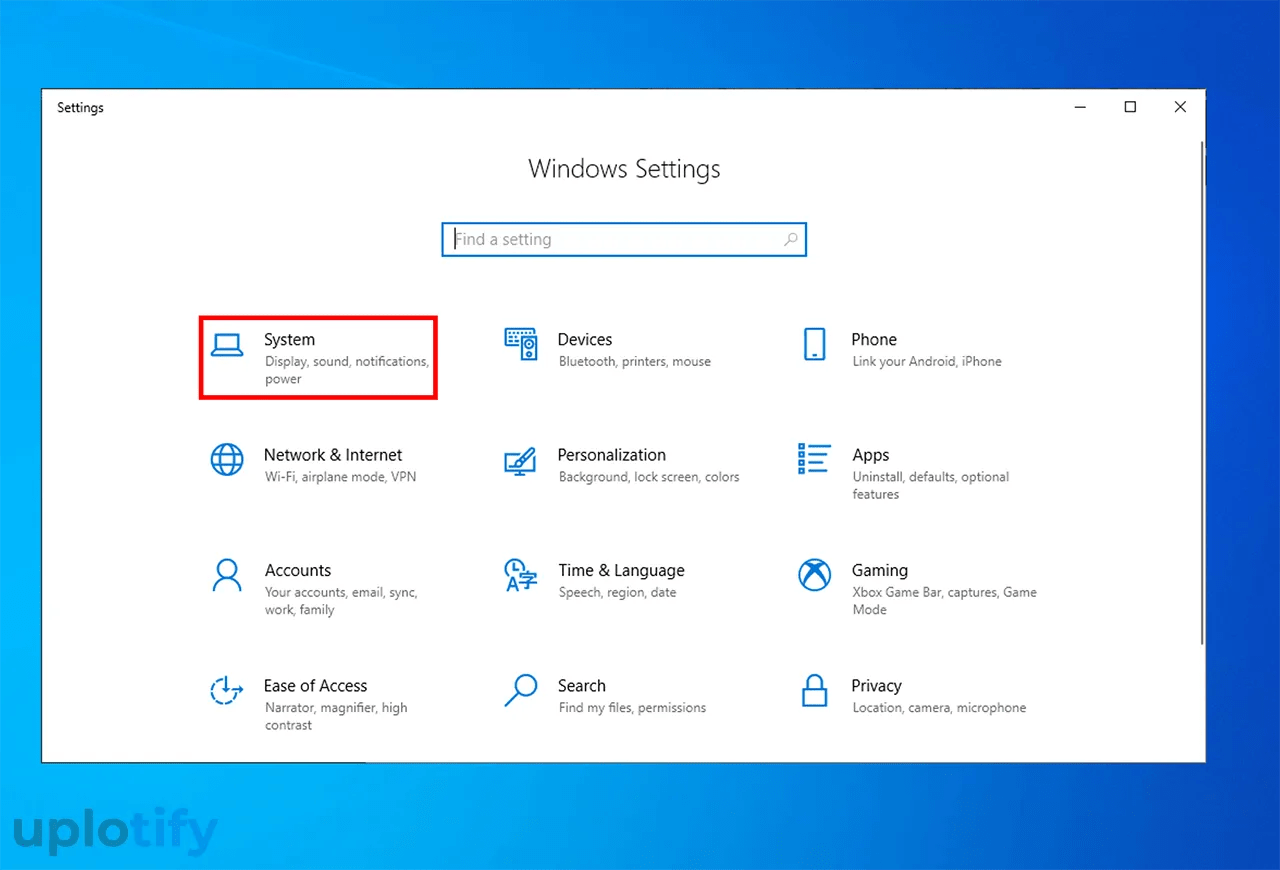
Task: Open the Privacy padlock icon
Action: (815, 690)
